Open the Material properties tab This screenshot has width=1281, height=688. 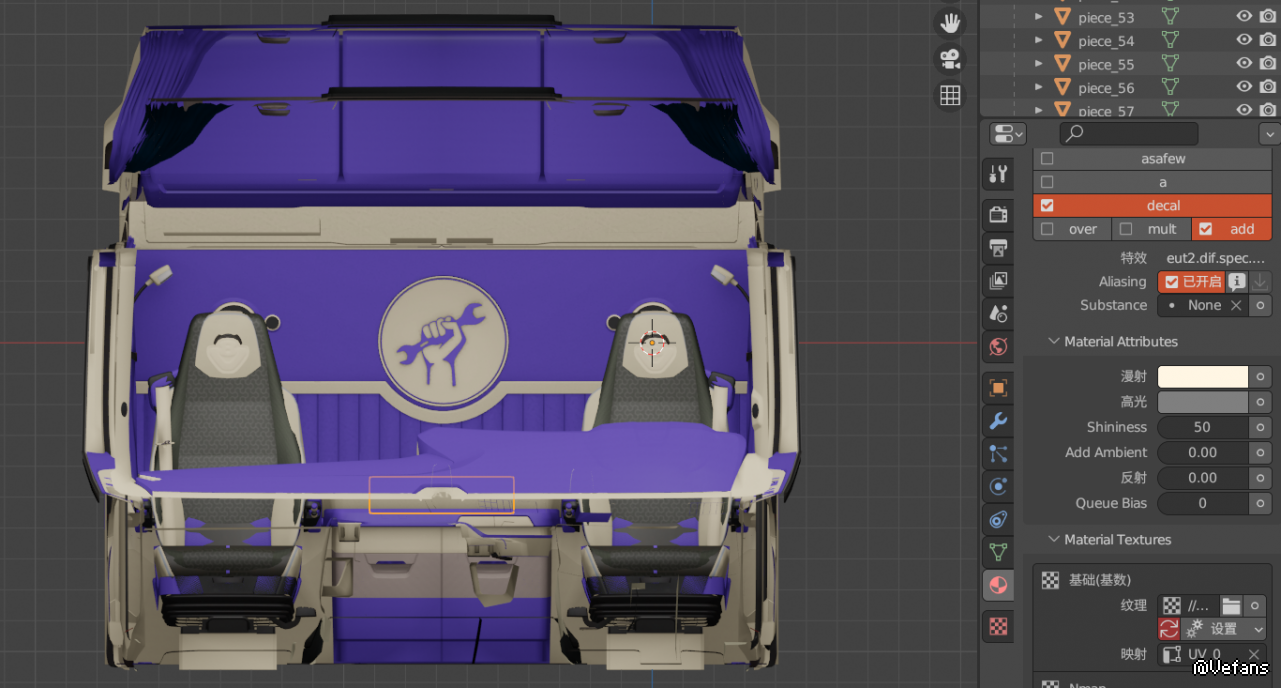click(x=997, y=585)
